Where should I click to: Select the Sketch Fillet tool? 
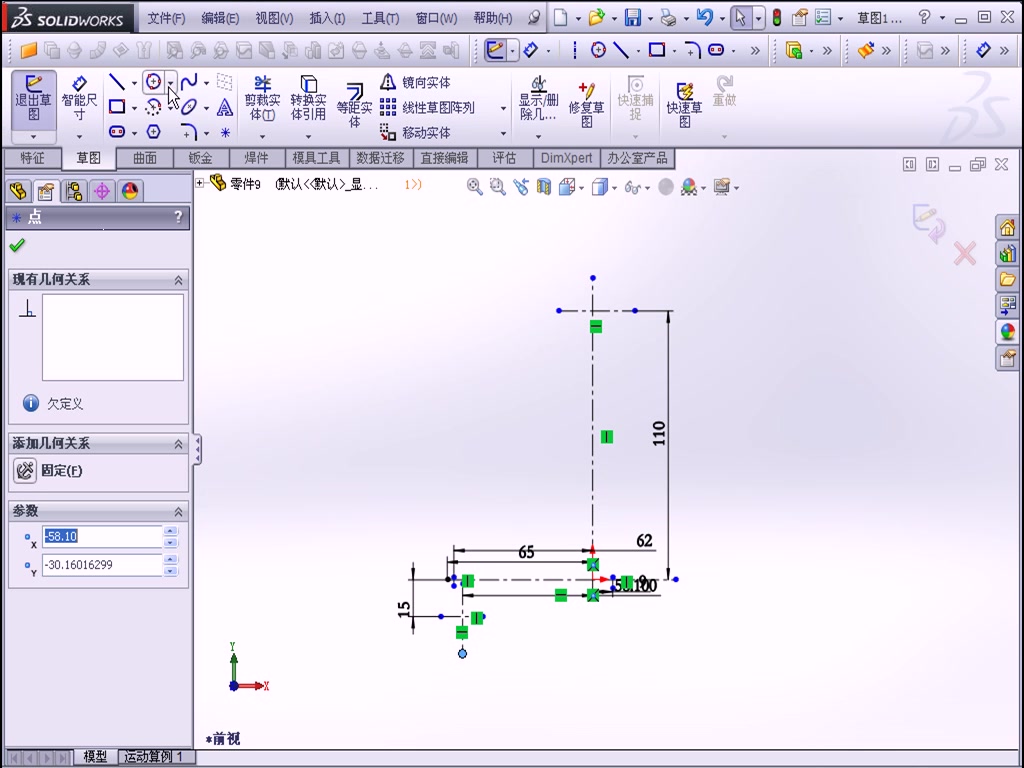[x=189, y=132]
